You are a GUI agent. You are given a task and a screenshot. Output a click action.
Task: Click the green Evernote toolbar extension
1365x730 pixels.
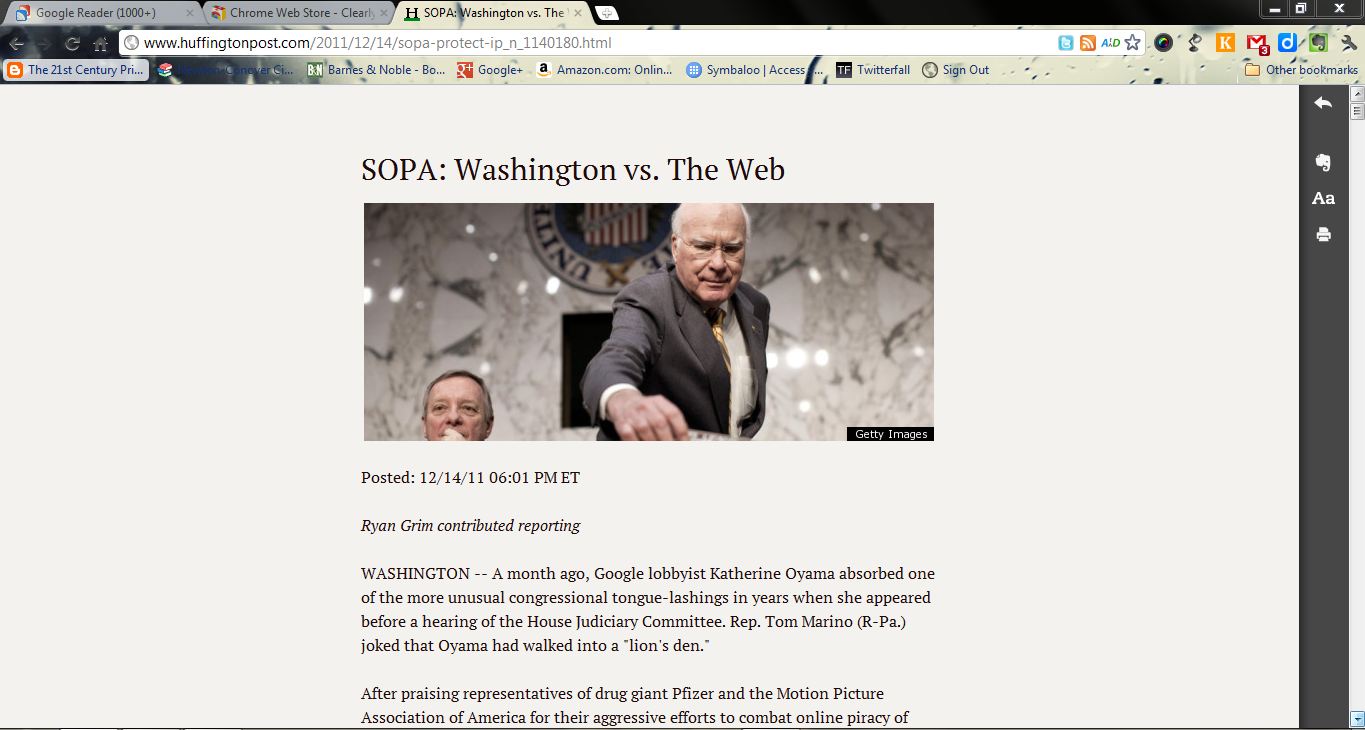(x=1318, y=43)
